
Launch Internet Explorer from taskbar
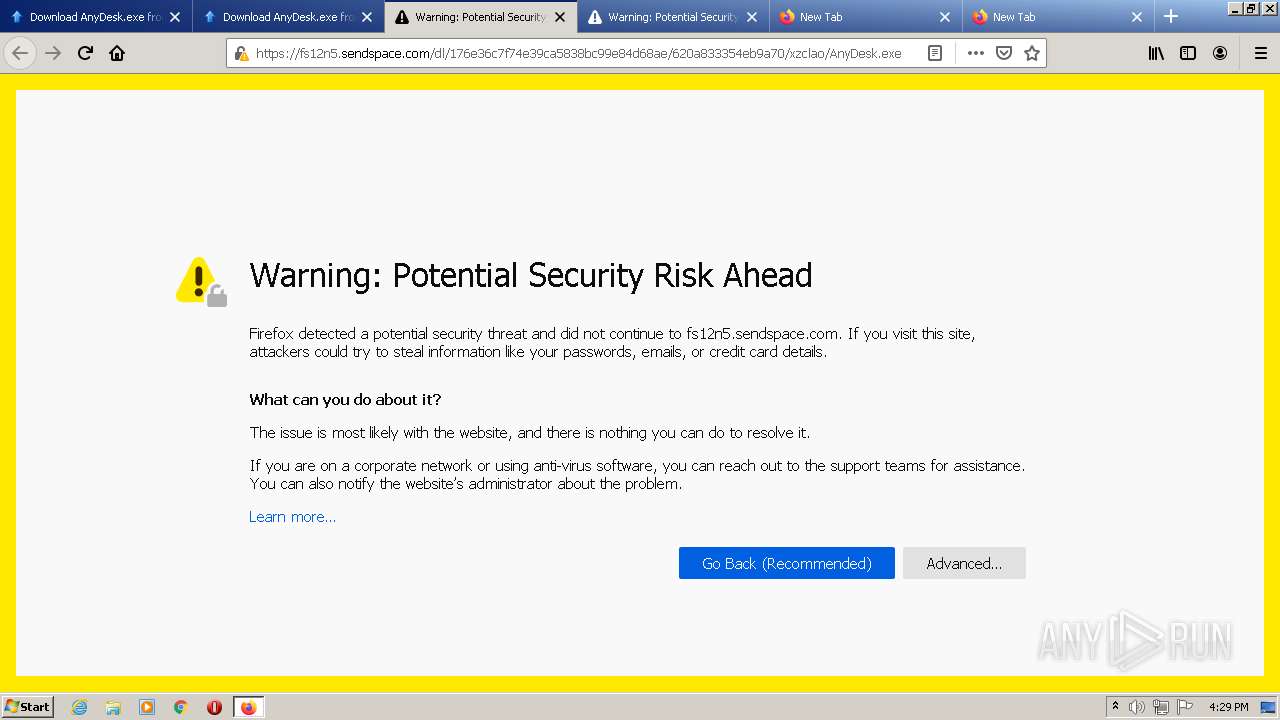click(79, 707)
